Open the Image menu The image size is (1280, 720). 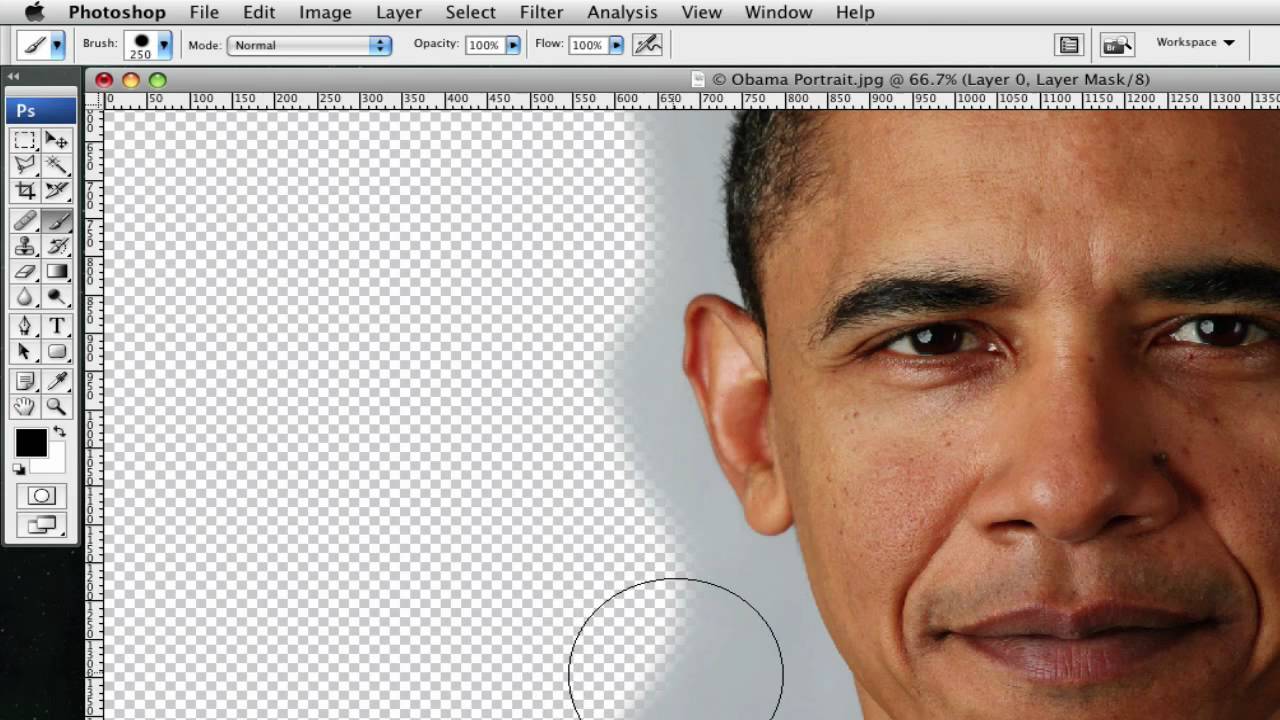pyautogui.click(x=325, y=12)
